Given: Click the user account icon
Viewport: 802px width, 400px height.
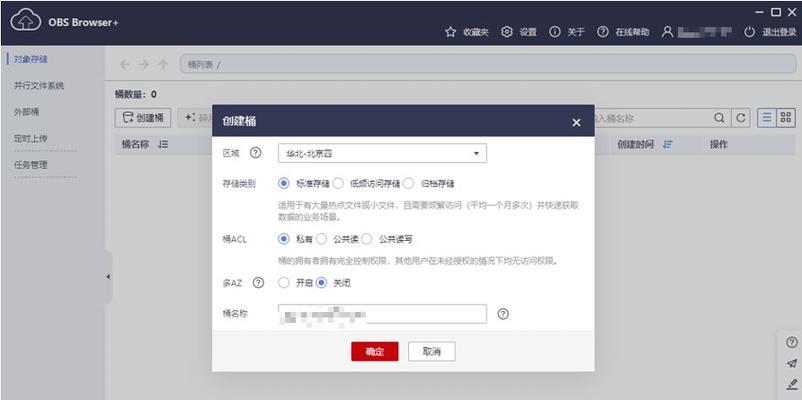Looking at the screenshot, I should pyautogui.click(x=667, y=32).
